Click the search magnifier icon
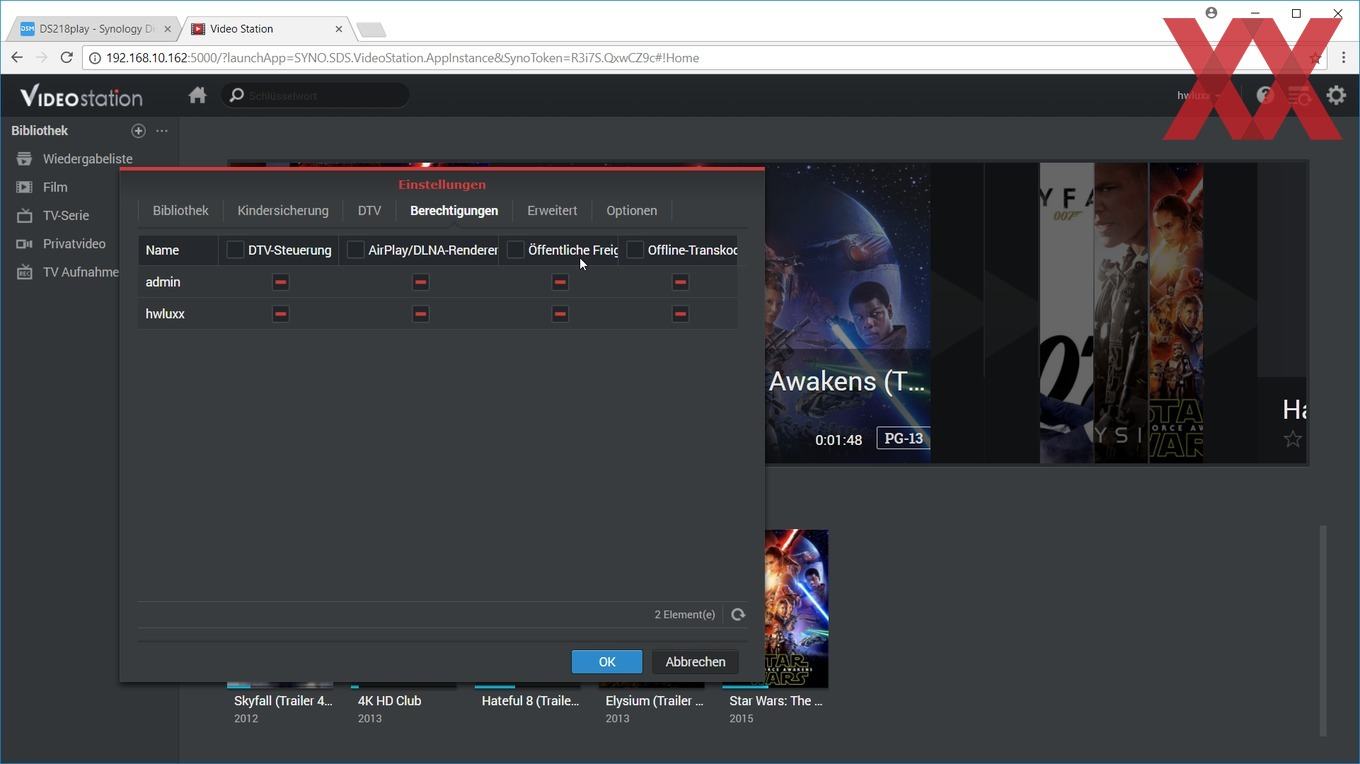 (x=236, y=95)
